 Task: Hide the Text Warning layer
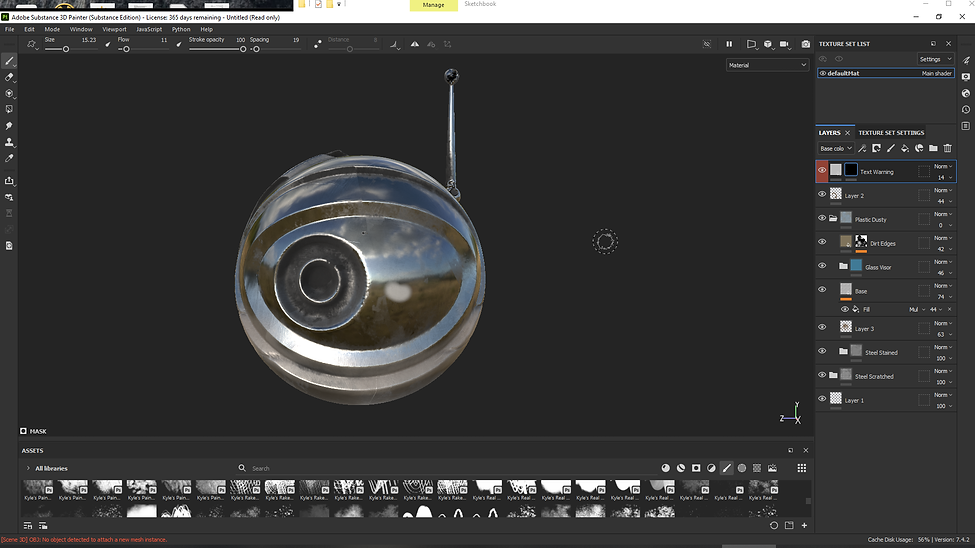[x=822, y=170]
